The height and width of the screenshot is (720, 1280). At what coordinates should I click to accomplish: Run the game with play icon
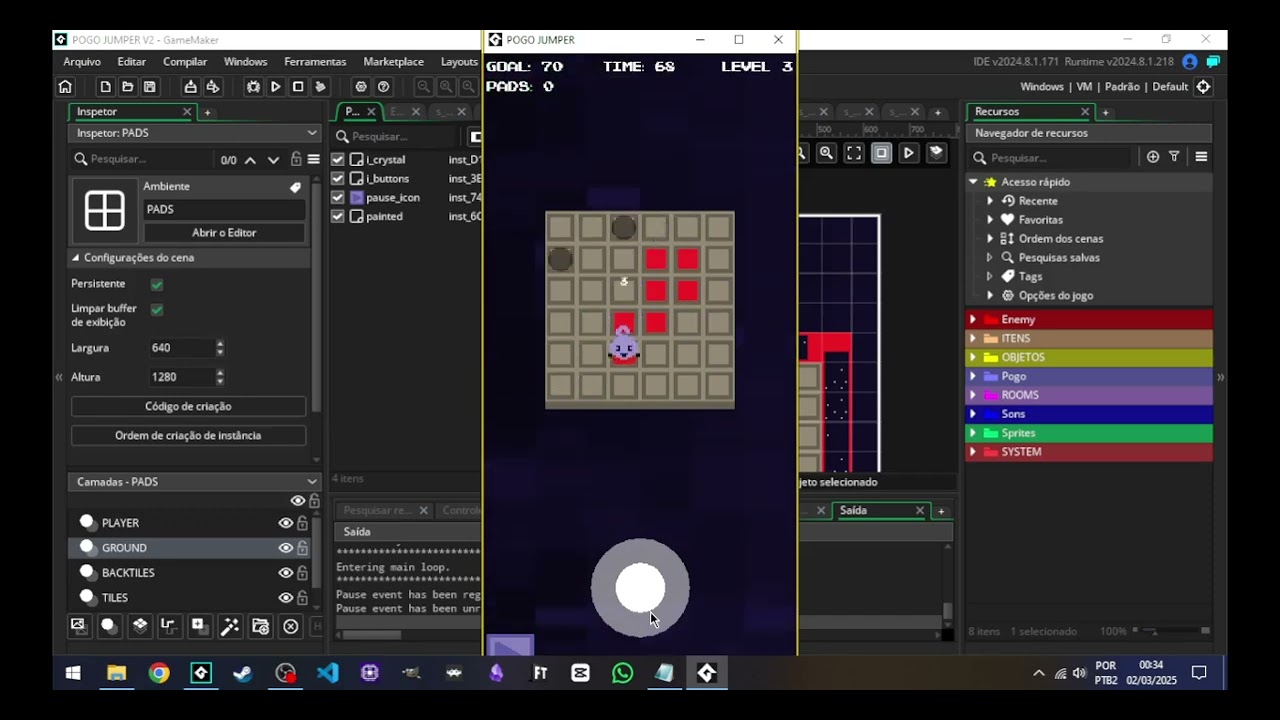click(276, 87)
